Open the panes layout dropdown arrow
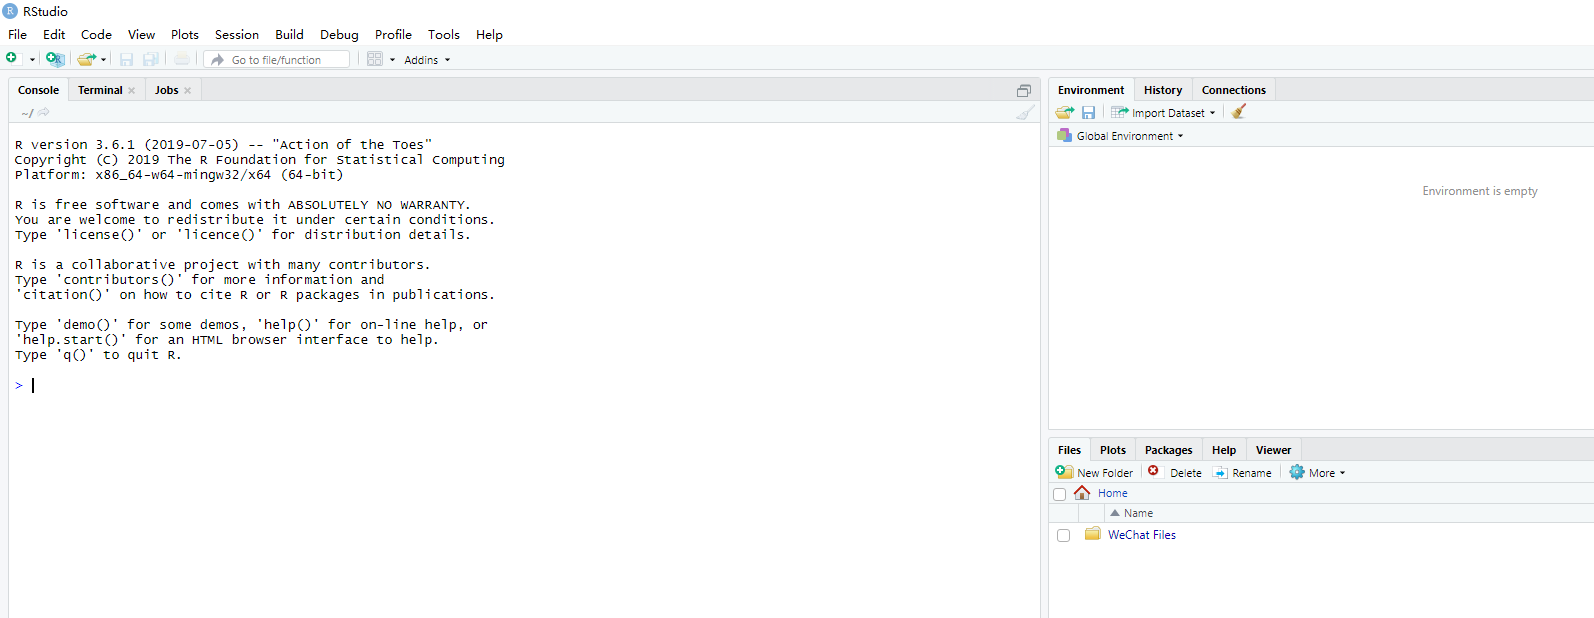 click(x=392, y=60)
